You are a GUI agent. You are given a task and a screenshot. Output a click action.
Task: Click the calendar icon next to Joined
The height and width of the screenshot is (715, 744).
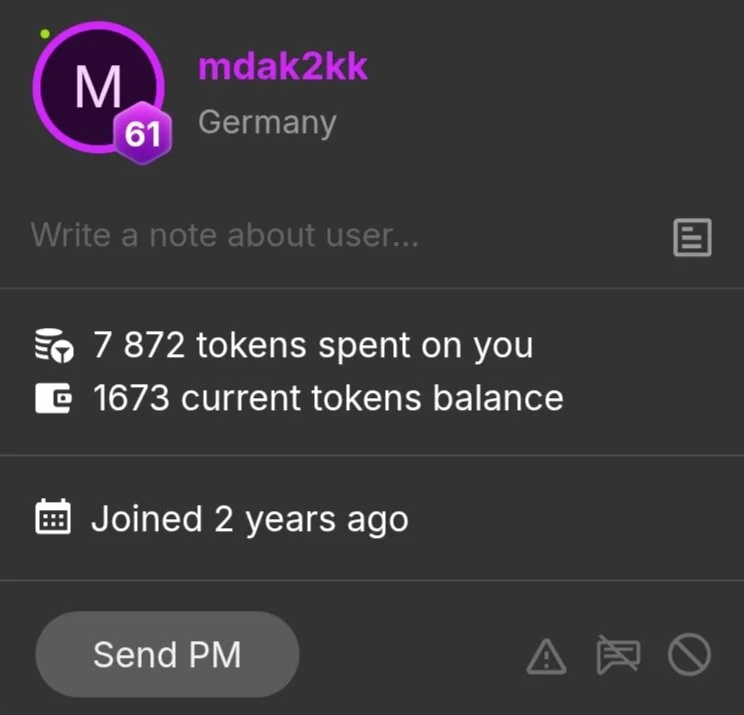click(53, 519)
